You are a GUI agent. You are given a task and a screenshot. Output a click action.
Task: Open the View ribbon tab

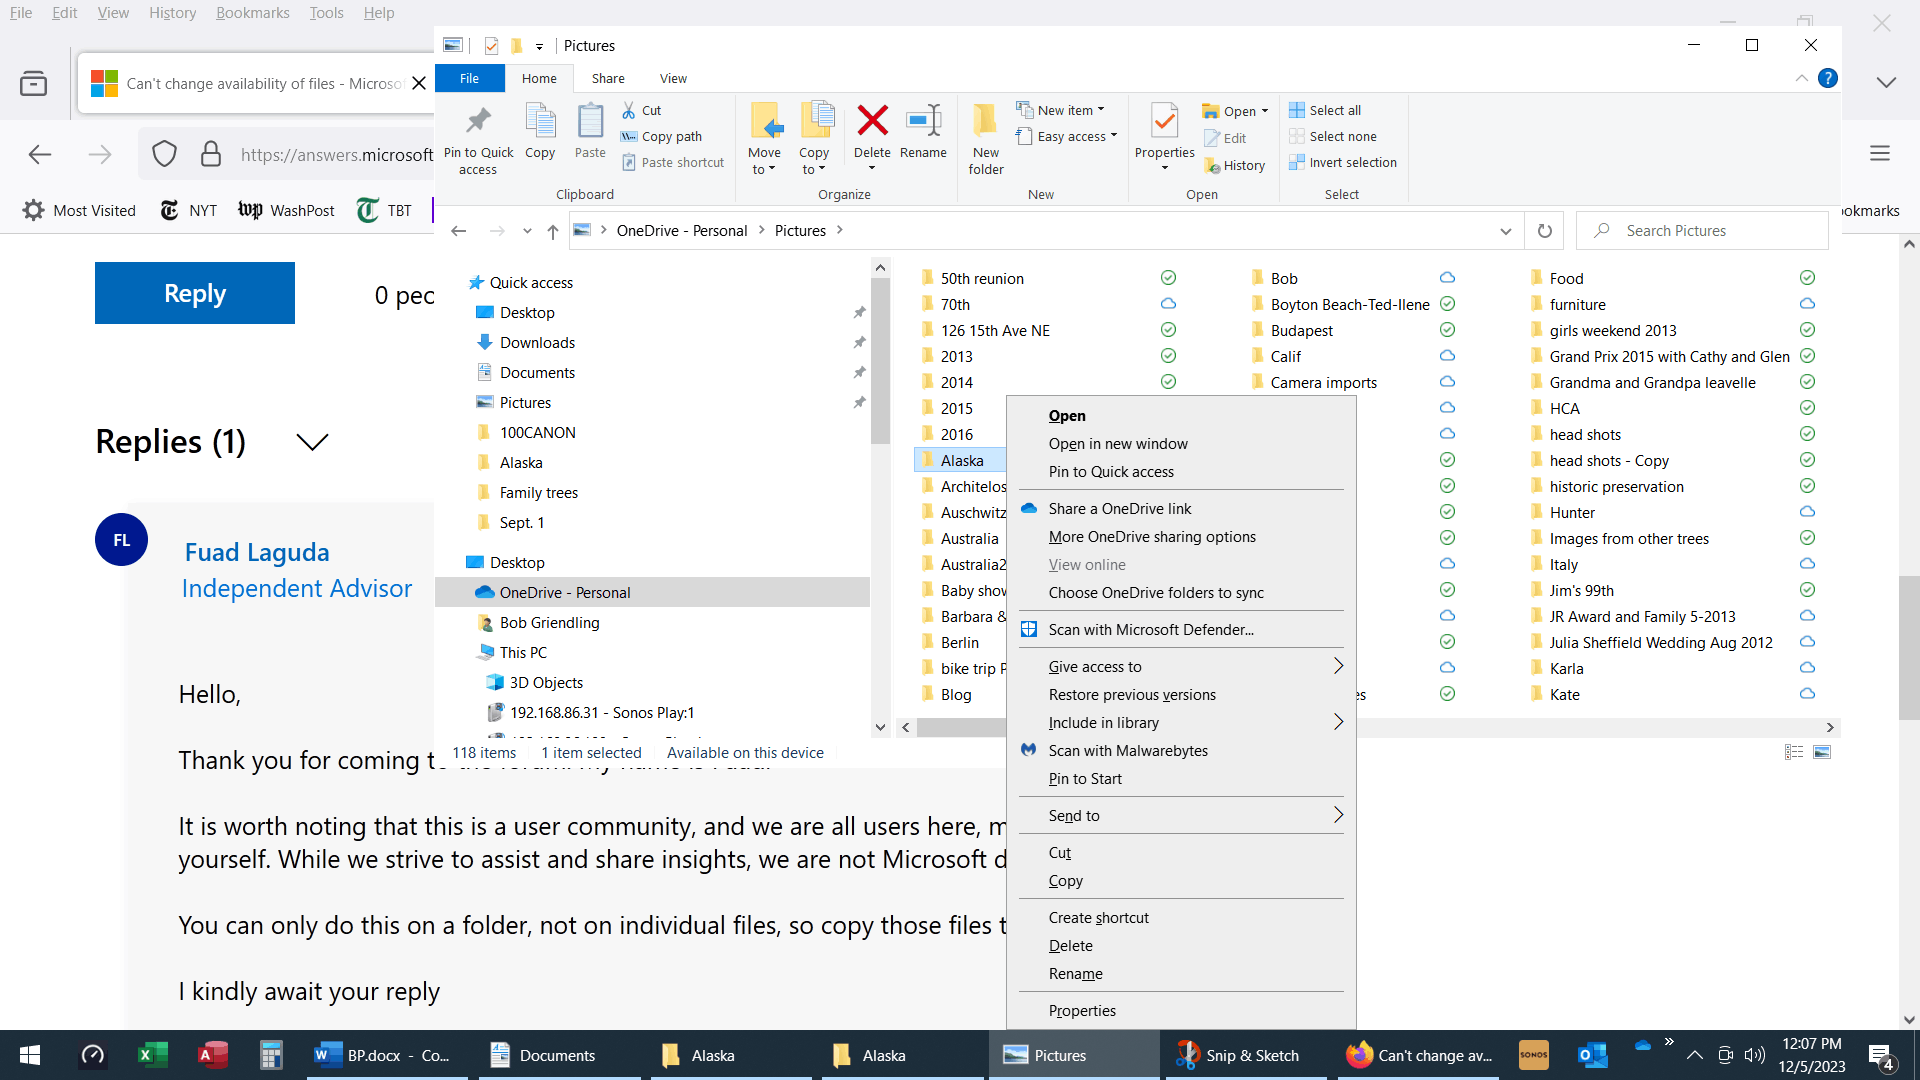673,78
